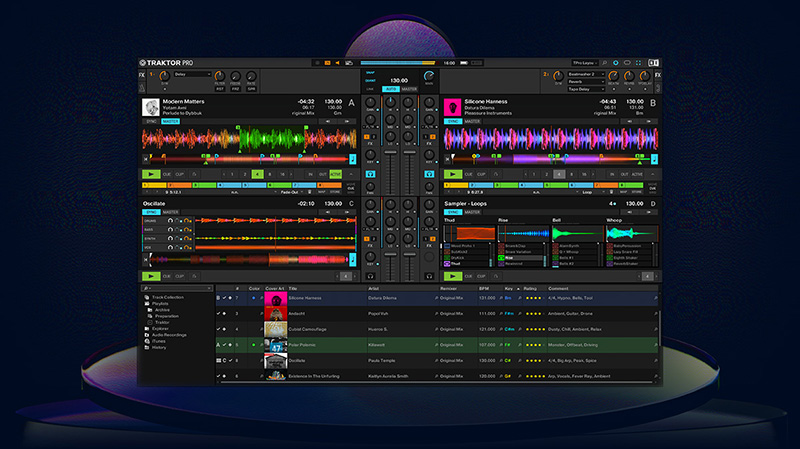The height and width of the screenshot is (449, 800).
Task: Click Silicone Harness cover art Deck B
Action: point(453,108)
